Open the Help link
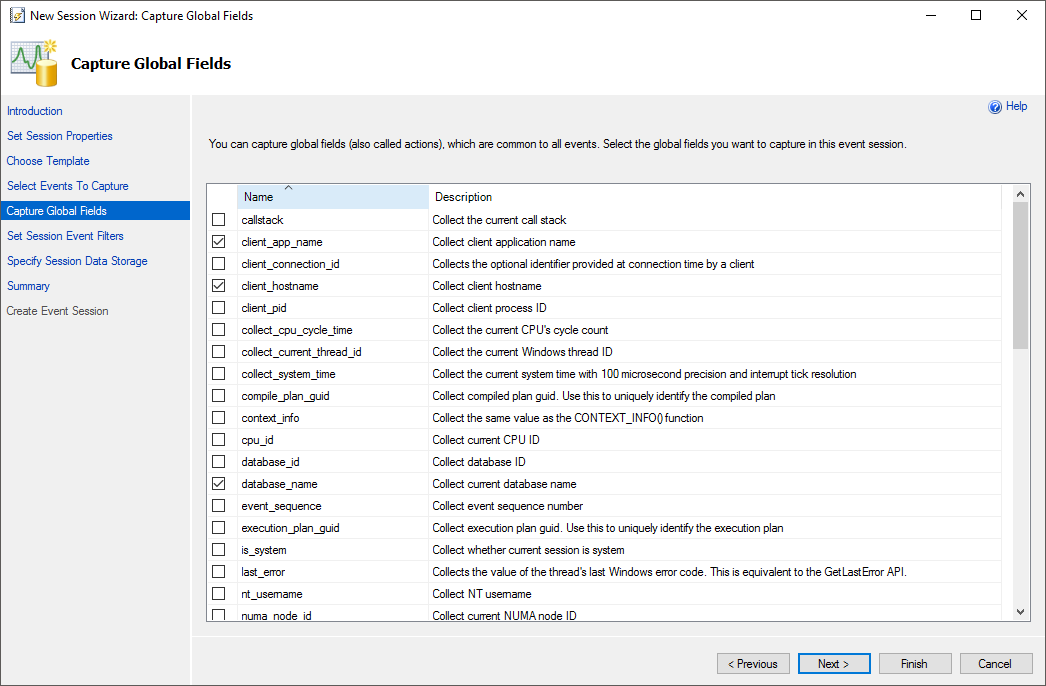 tap(1016, 107)
